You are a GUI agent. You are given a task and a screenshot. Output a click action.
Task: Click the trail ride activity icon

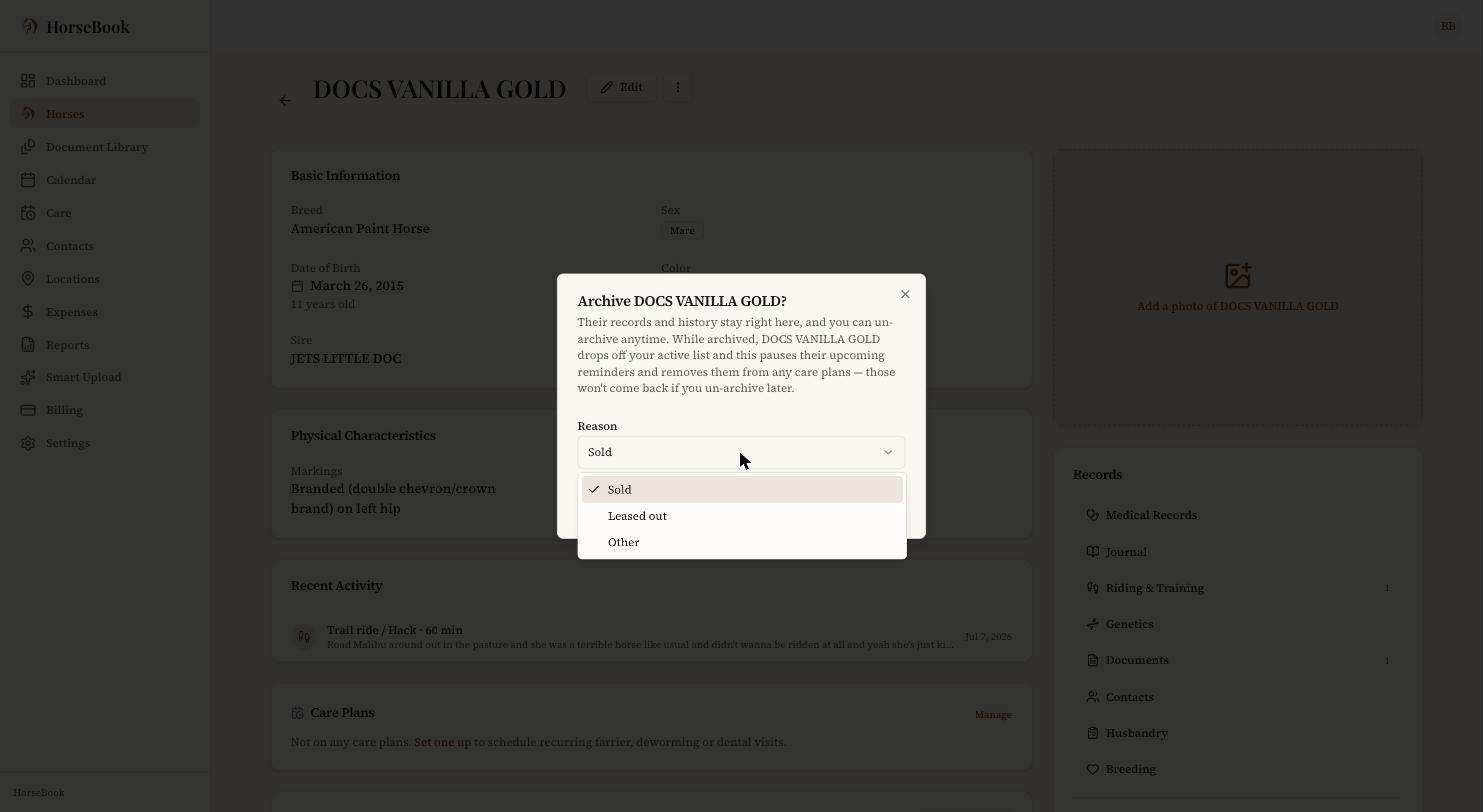[303, 637]
